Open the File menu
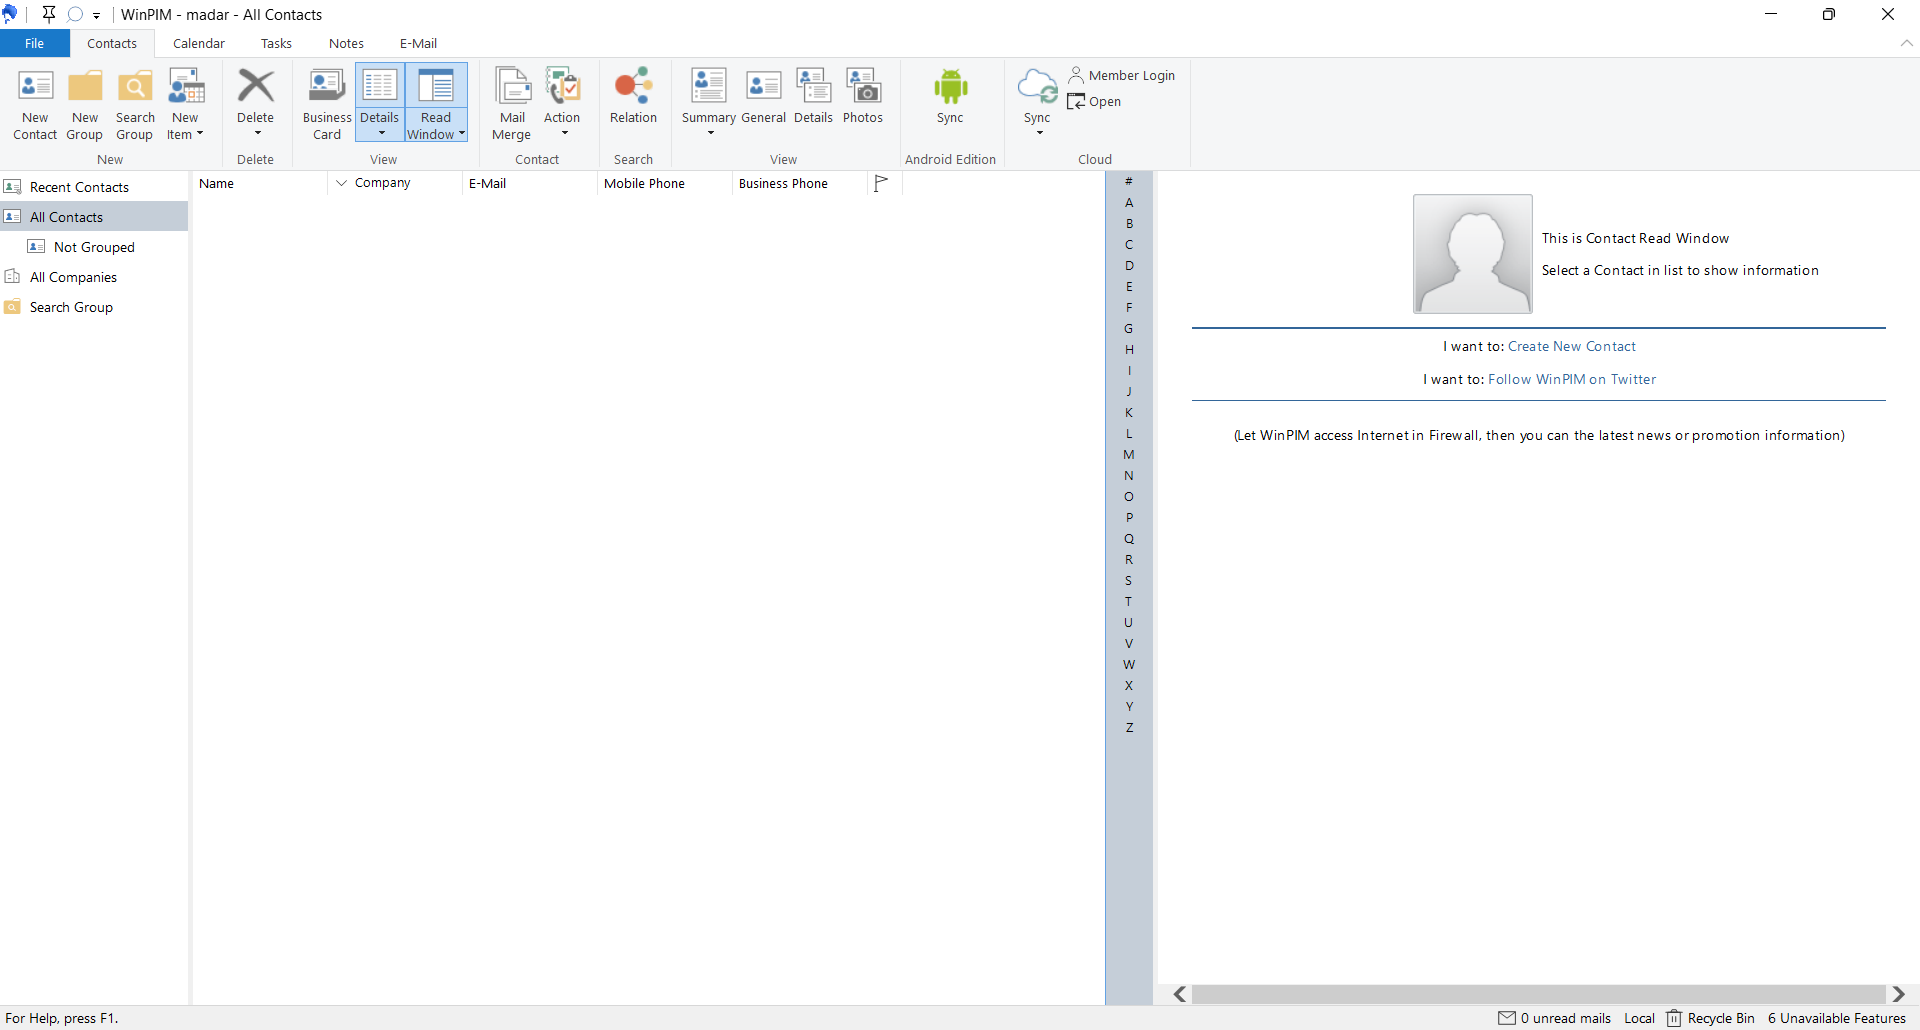 tap(35, 43)
